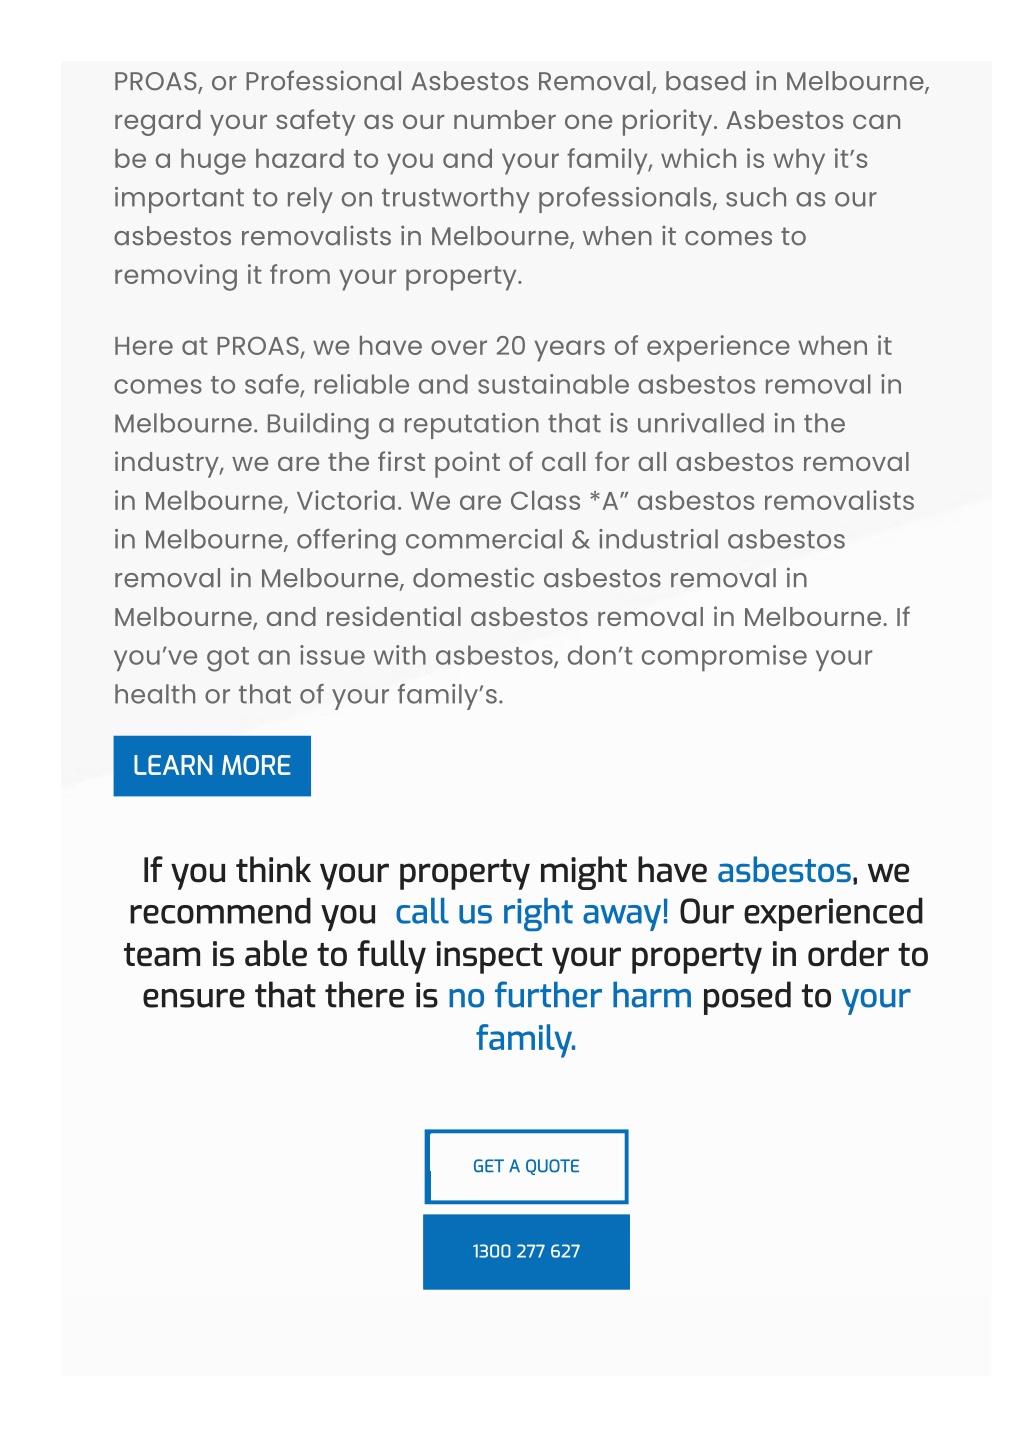Open the 'call us right away!' link
The width and height of the screenshot is (1024, 1449).
tap(532, 913)
